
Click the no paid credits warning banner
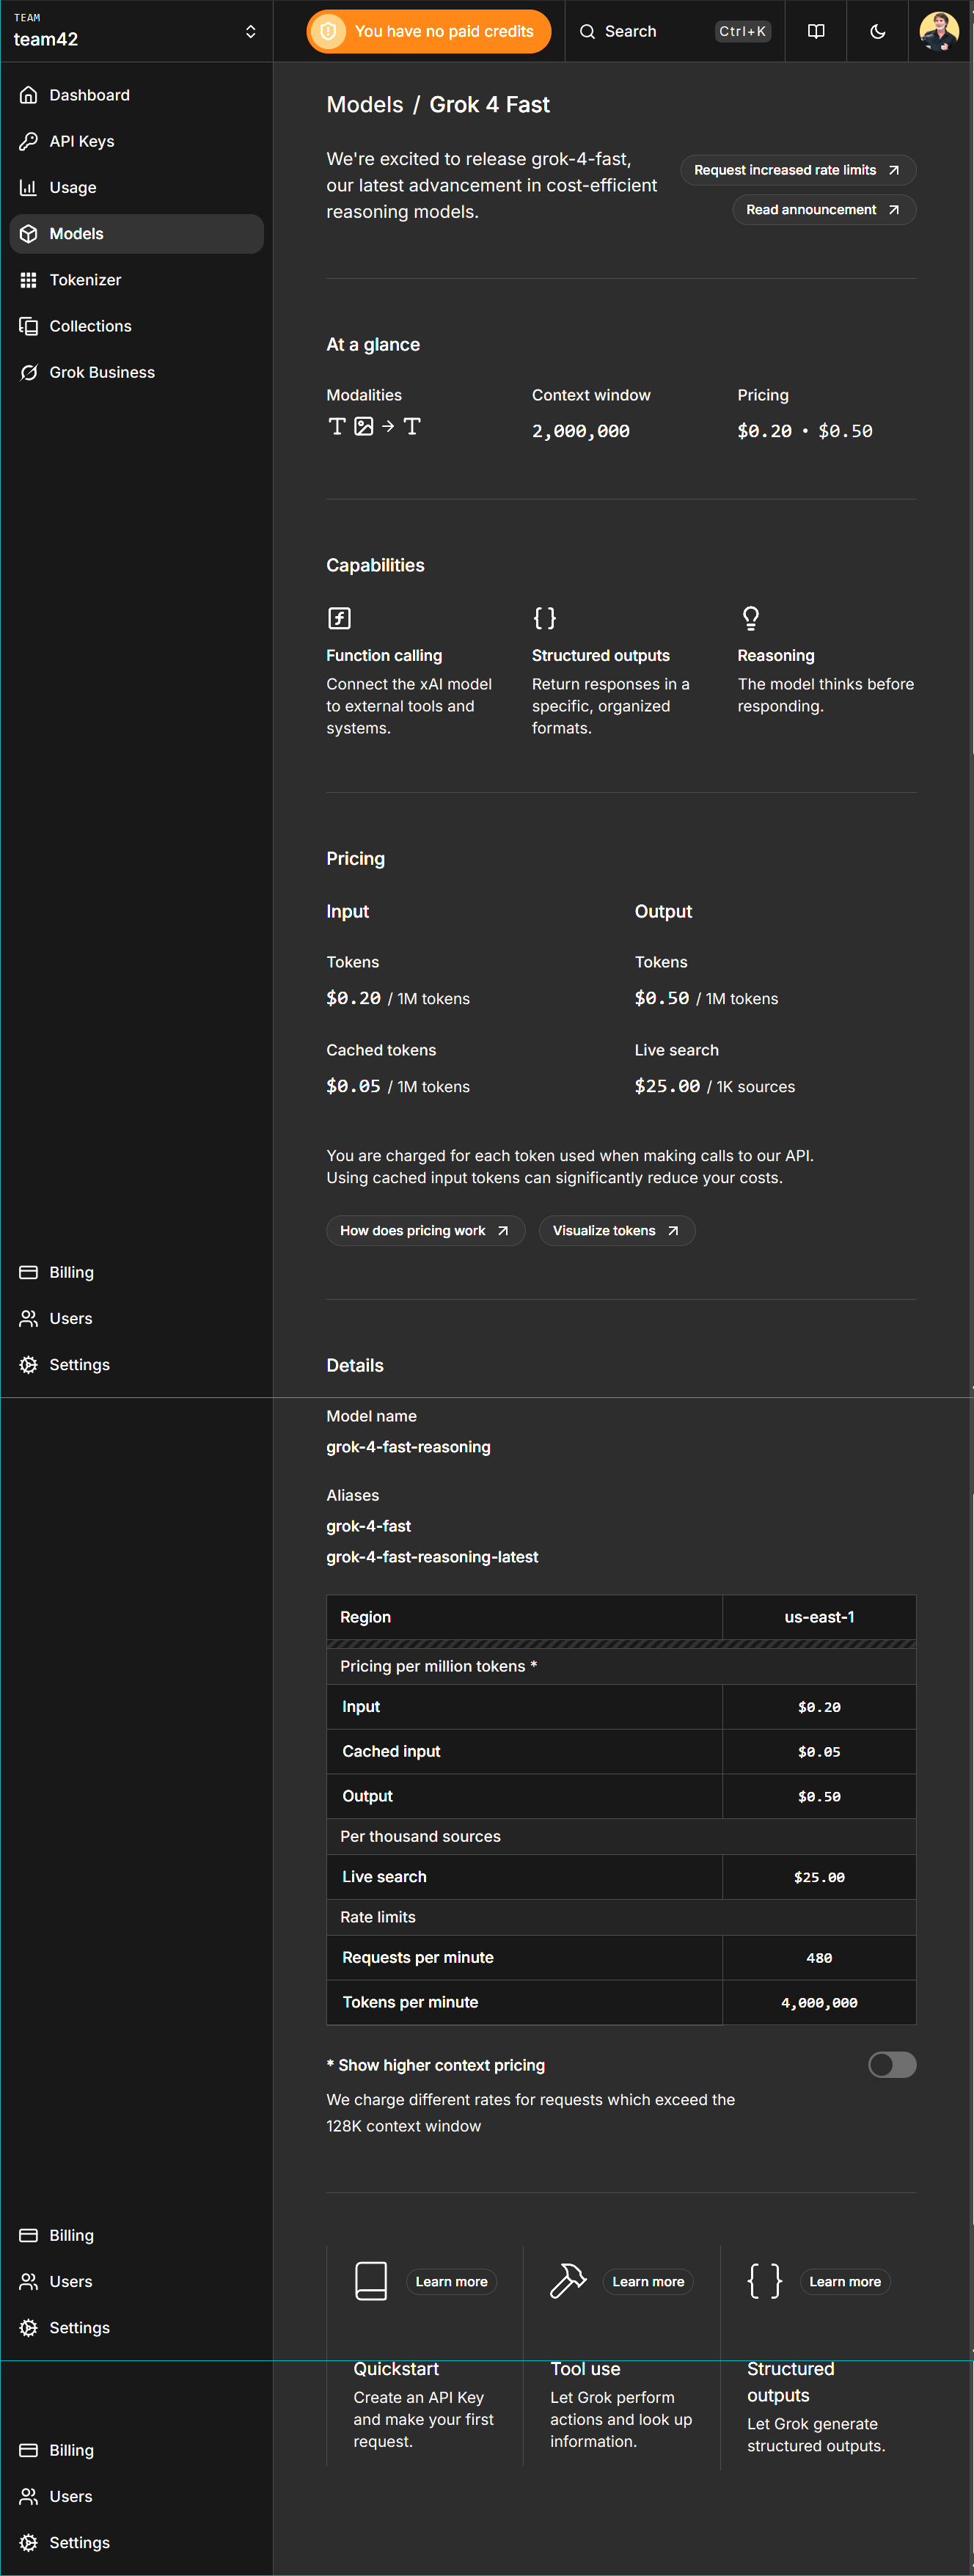click(x=429, y=31)
